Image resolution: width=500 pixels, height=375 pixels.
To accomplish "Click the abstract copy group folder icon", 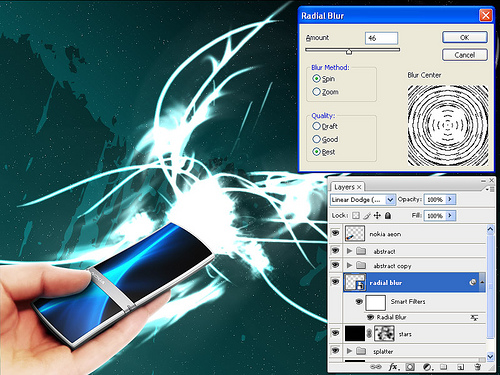I will (x=361, y=265).
